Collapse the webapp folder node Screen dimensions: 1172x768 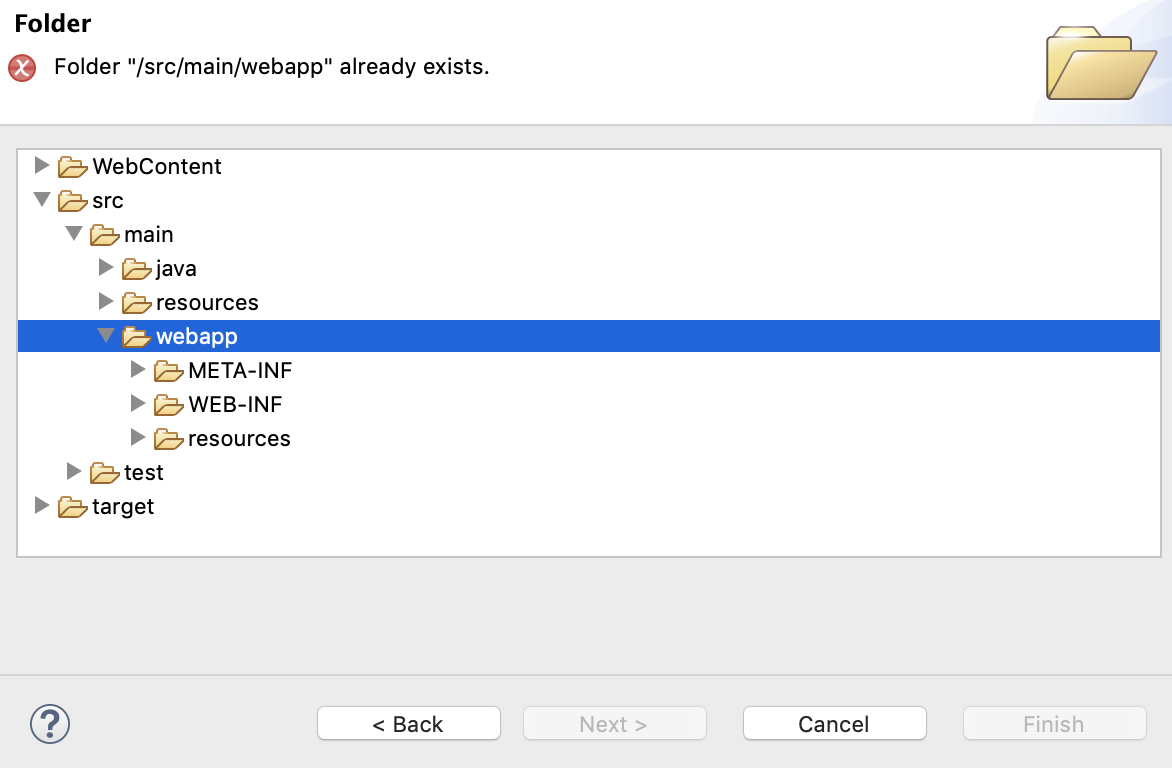106,336
